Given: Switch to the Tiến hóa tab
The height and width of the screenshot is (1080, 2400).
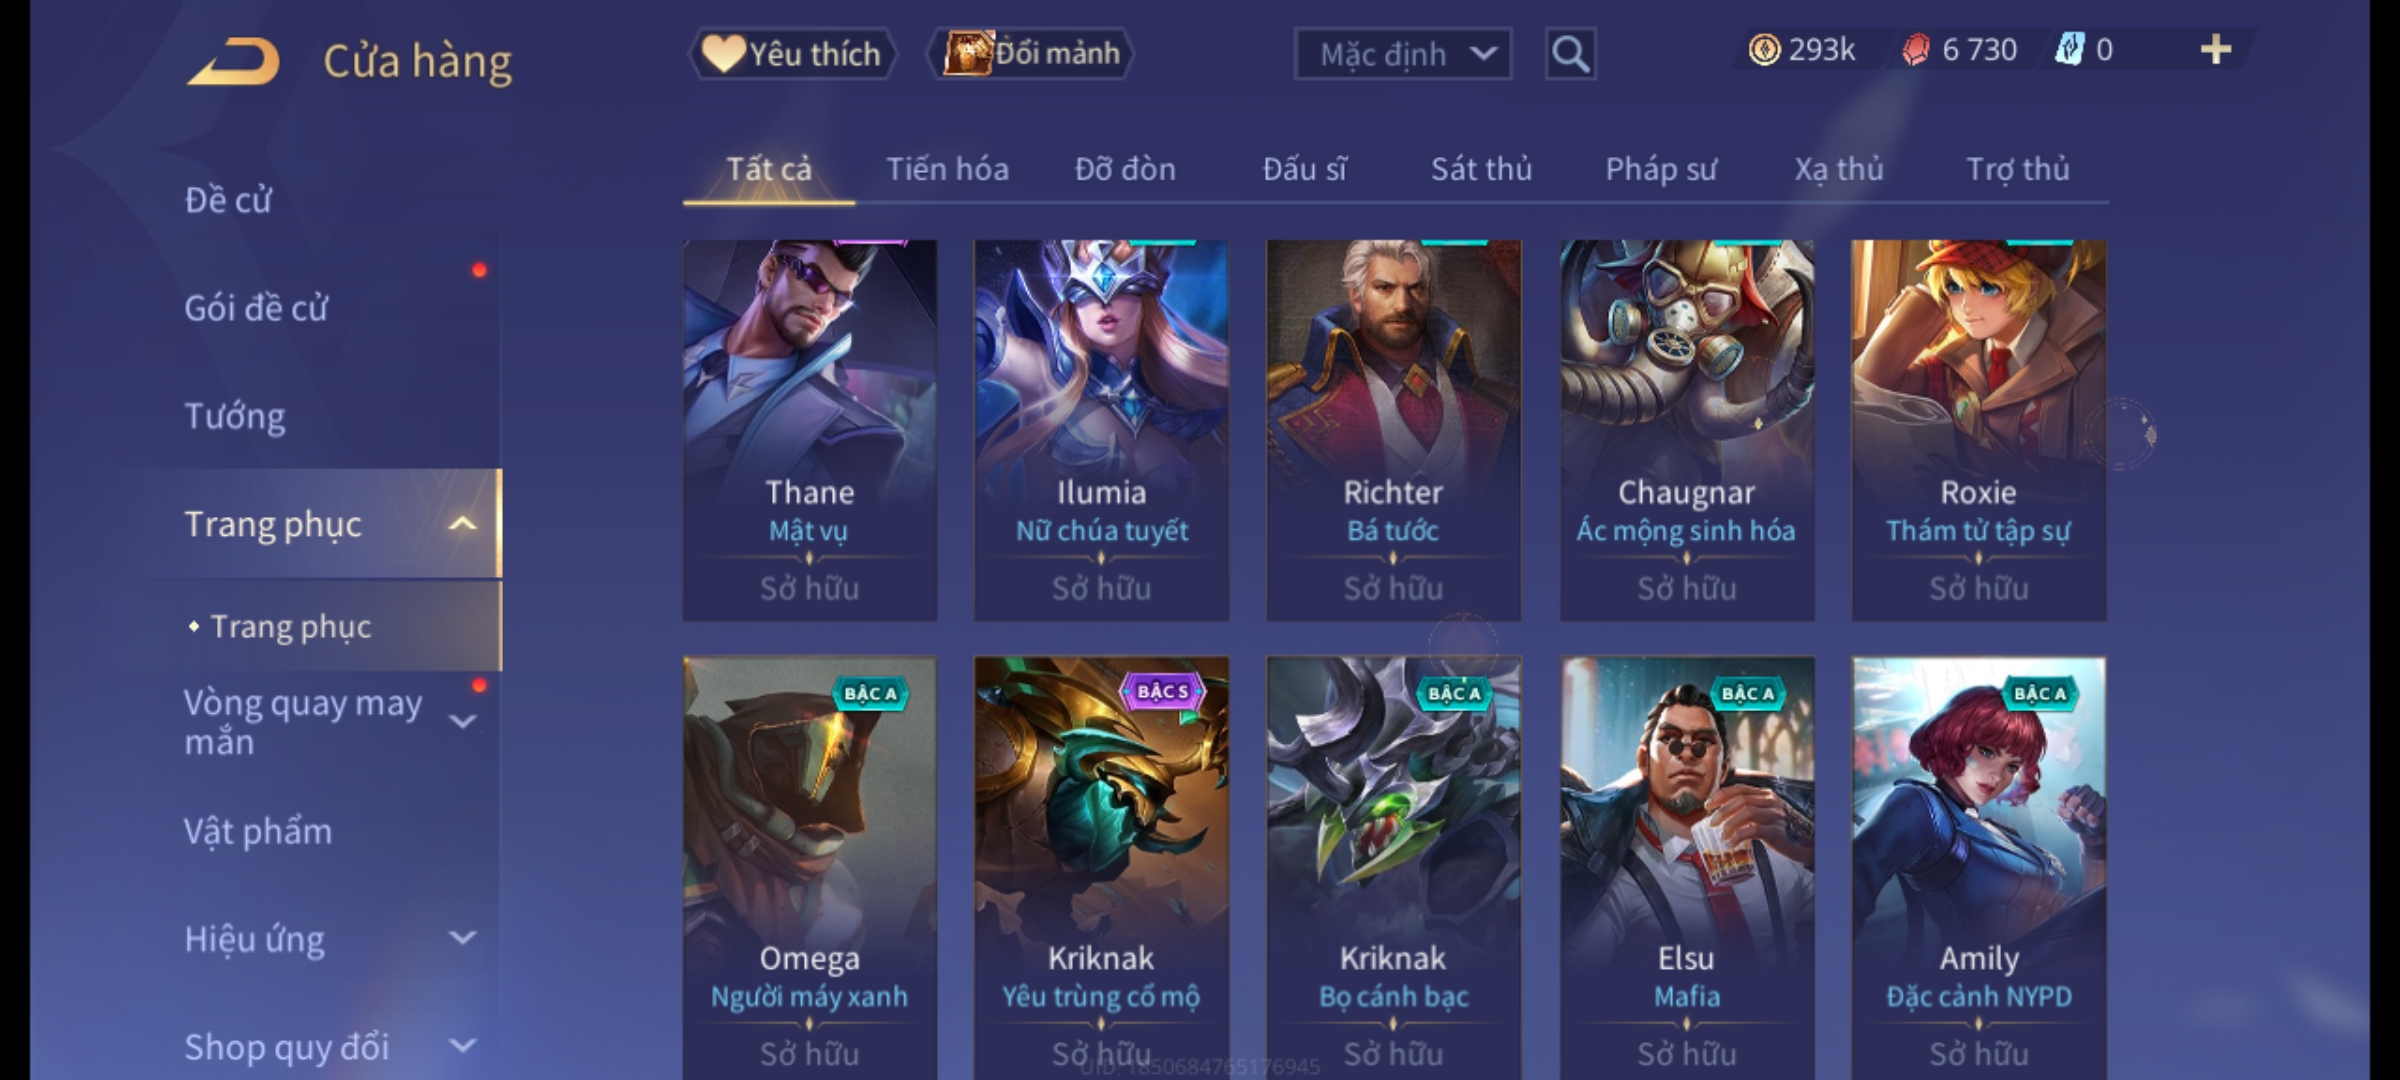Looking at the screenshot, I should tap(947, 169).
